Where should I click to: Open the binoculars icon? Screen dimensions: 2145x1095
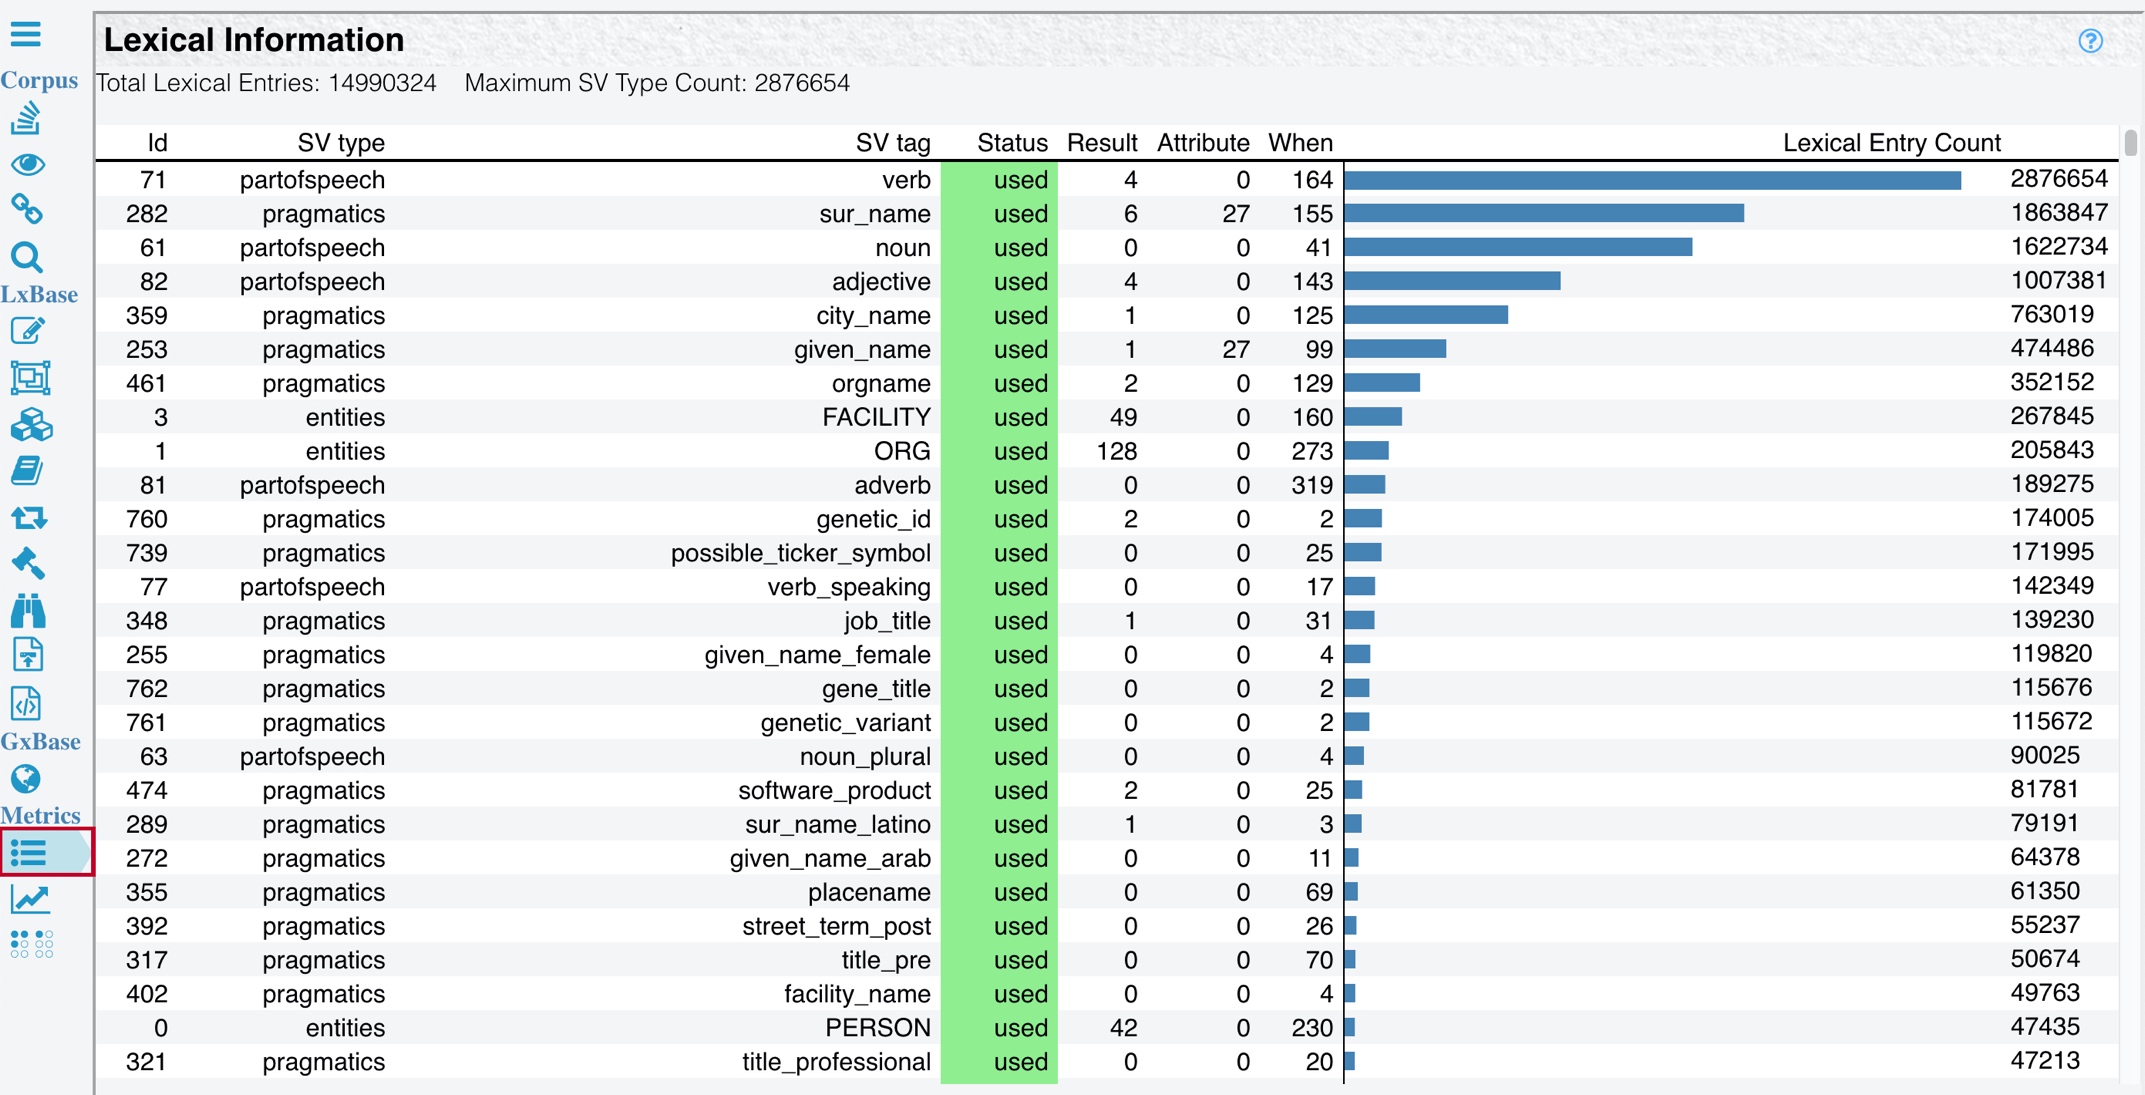coord(28,609)
